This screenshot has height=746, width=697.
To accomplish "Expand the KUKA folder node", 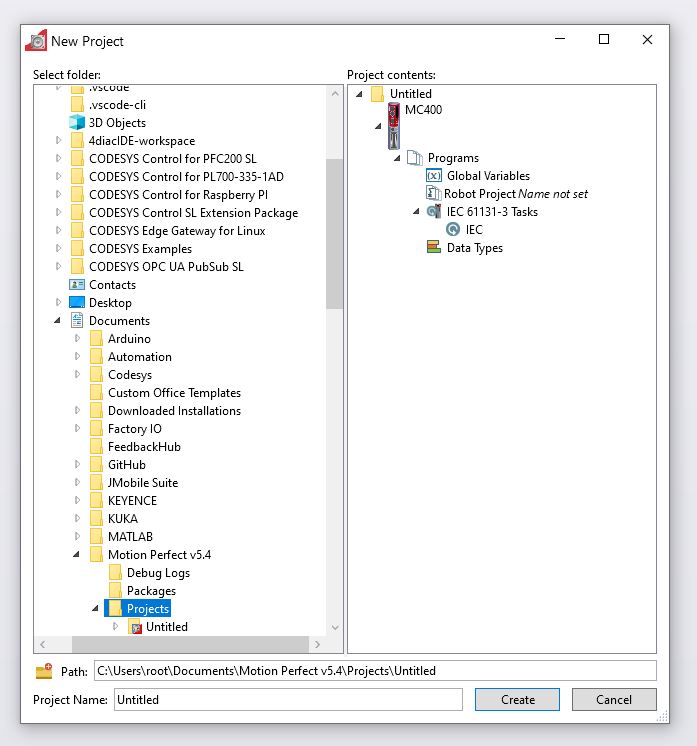I will [x=77, y=518].
